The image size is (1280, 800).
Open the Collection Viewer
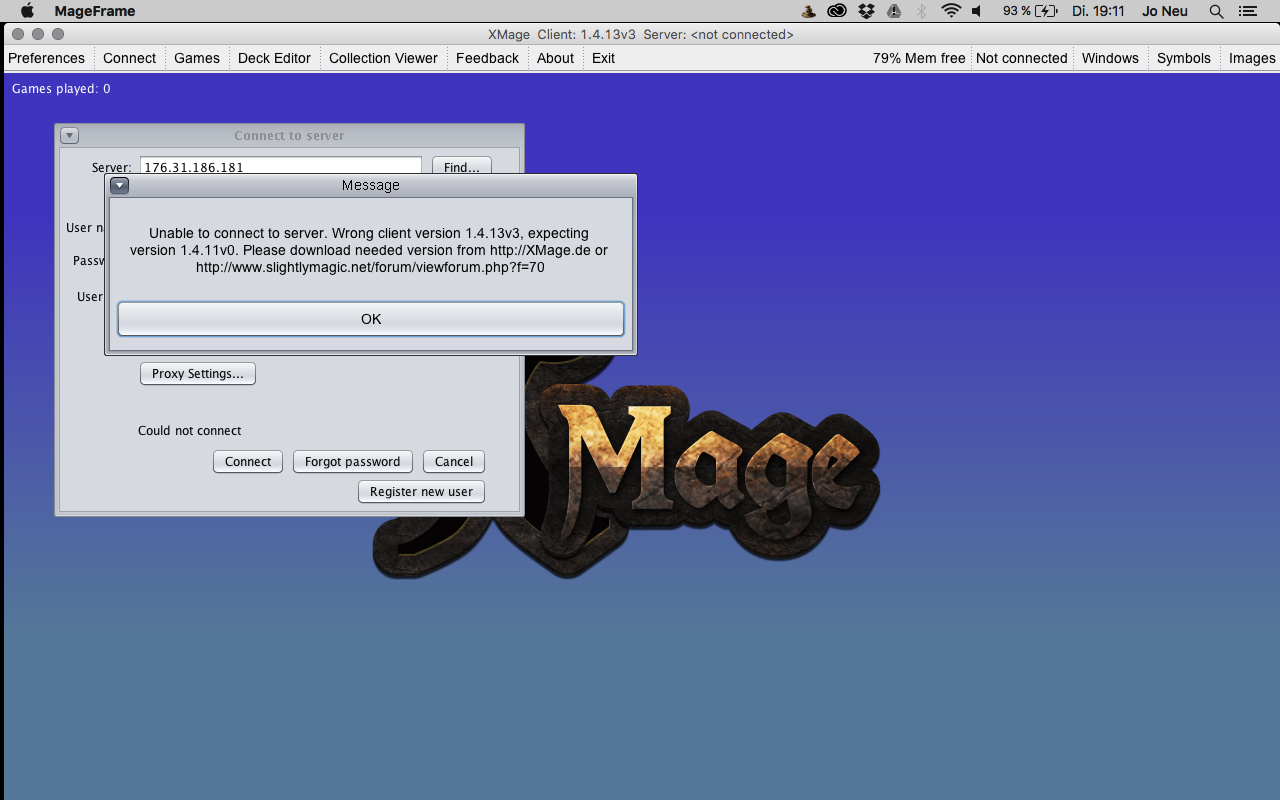click(383, 58)
